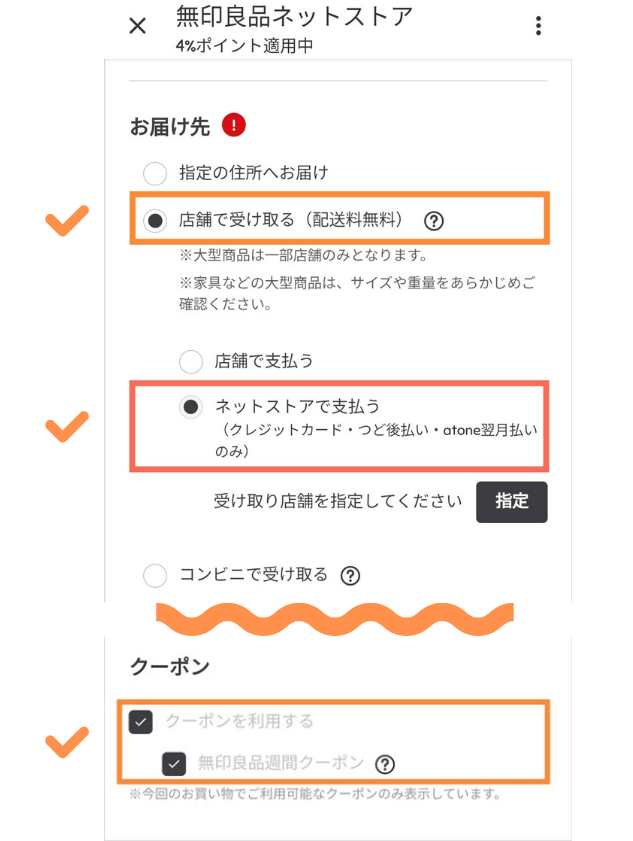Open help icon next to 店舗で受け取る
Viewport: 633px width, 841px height.
coord(433,220)
